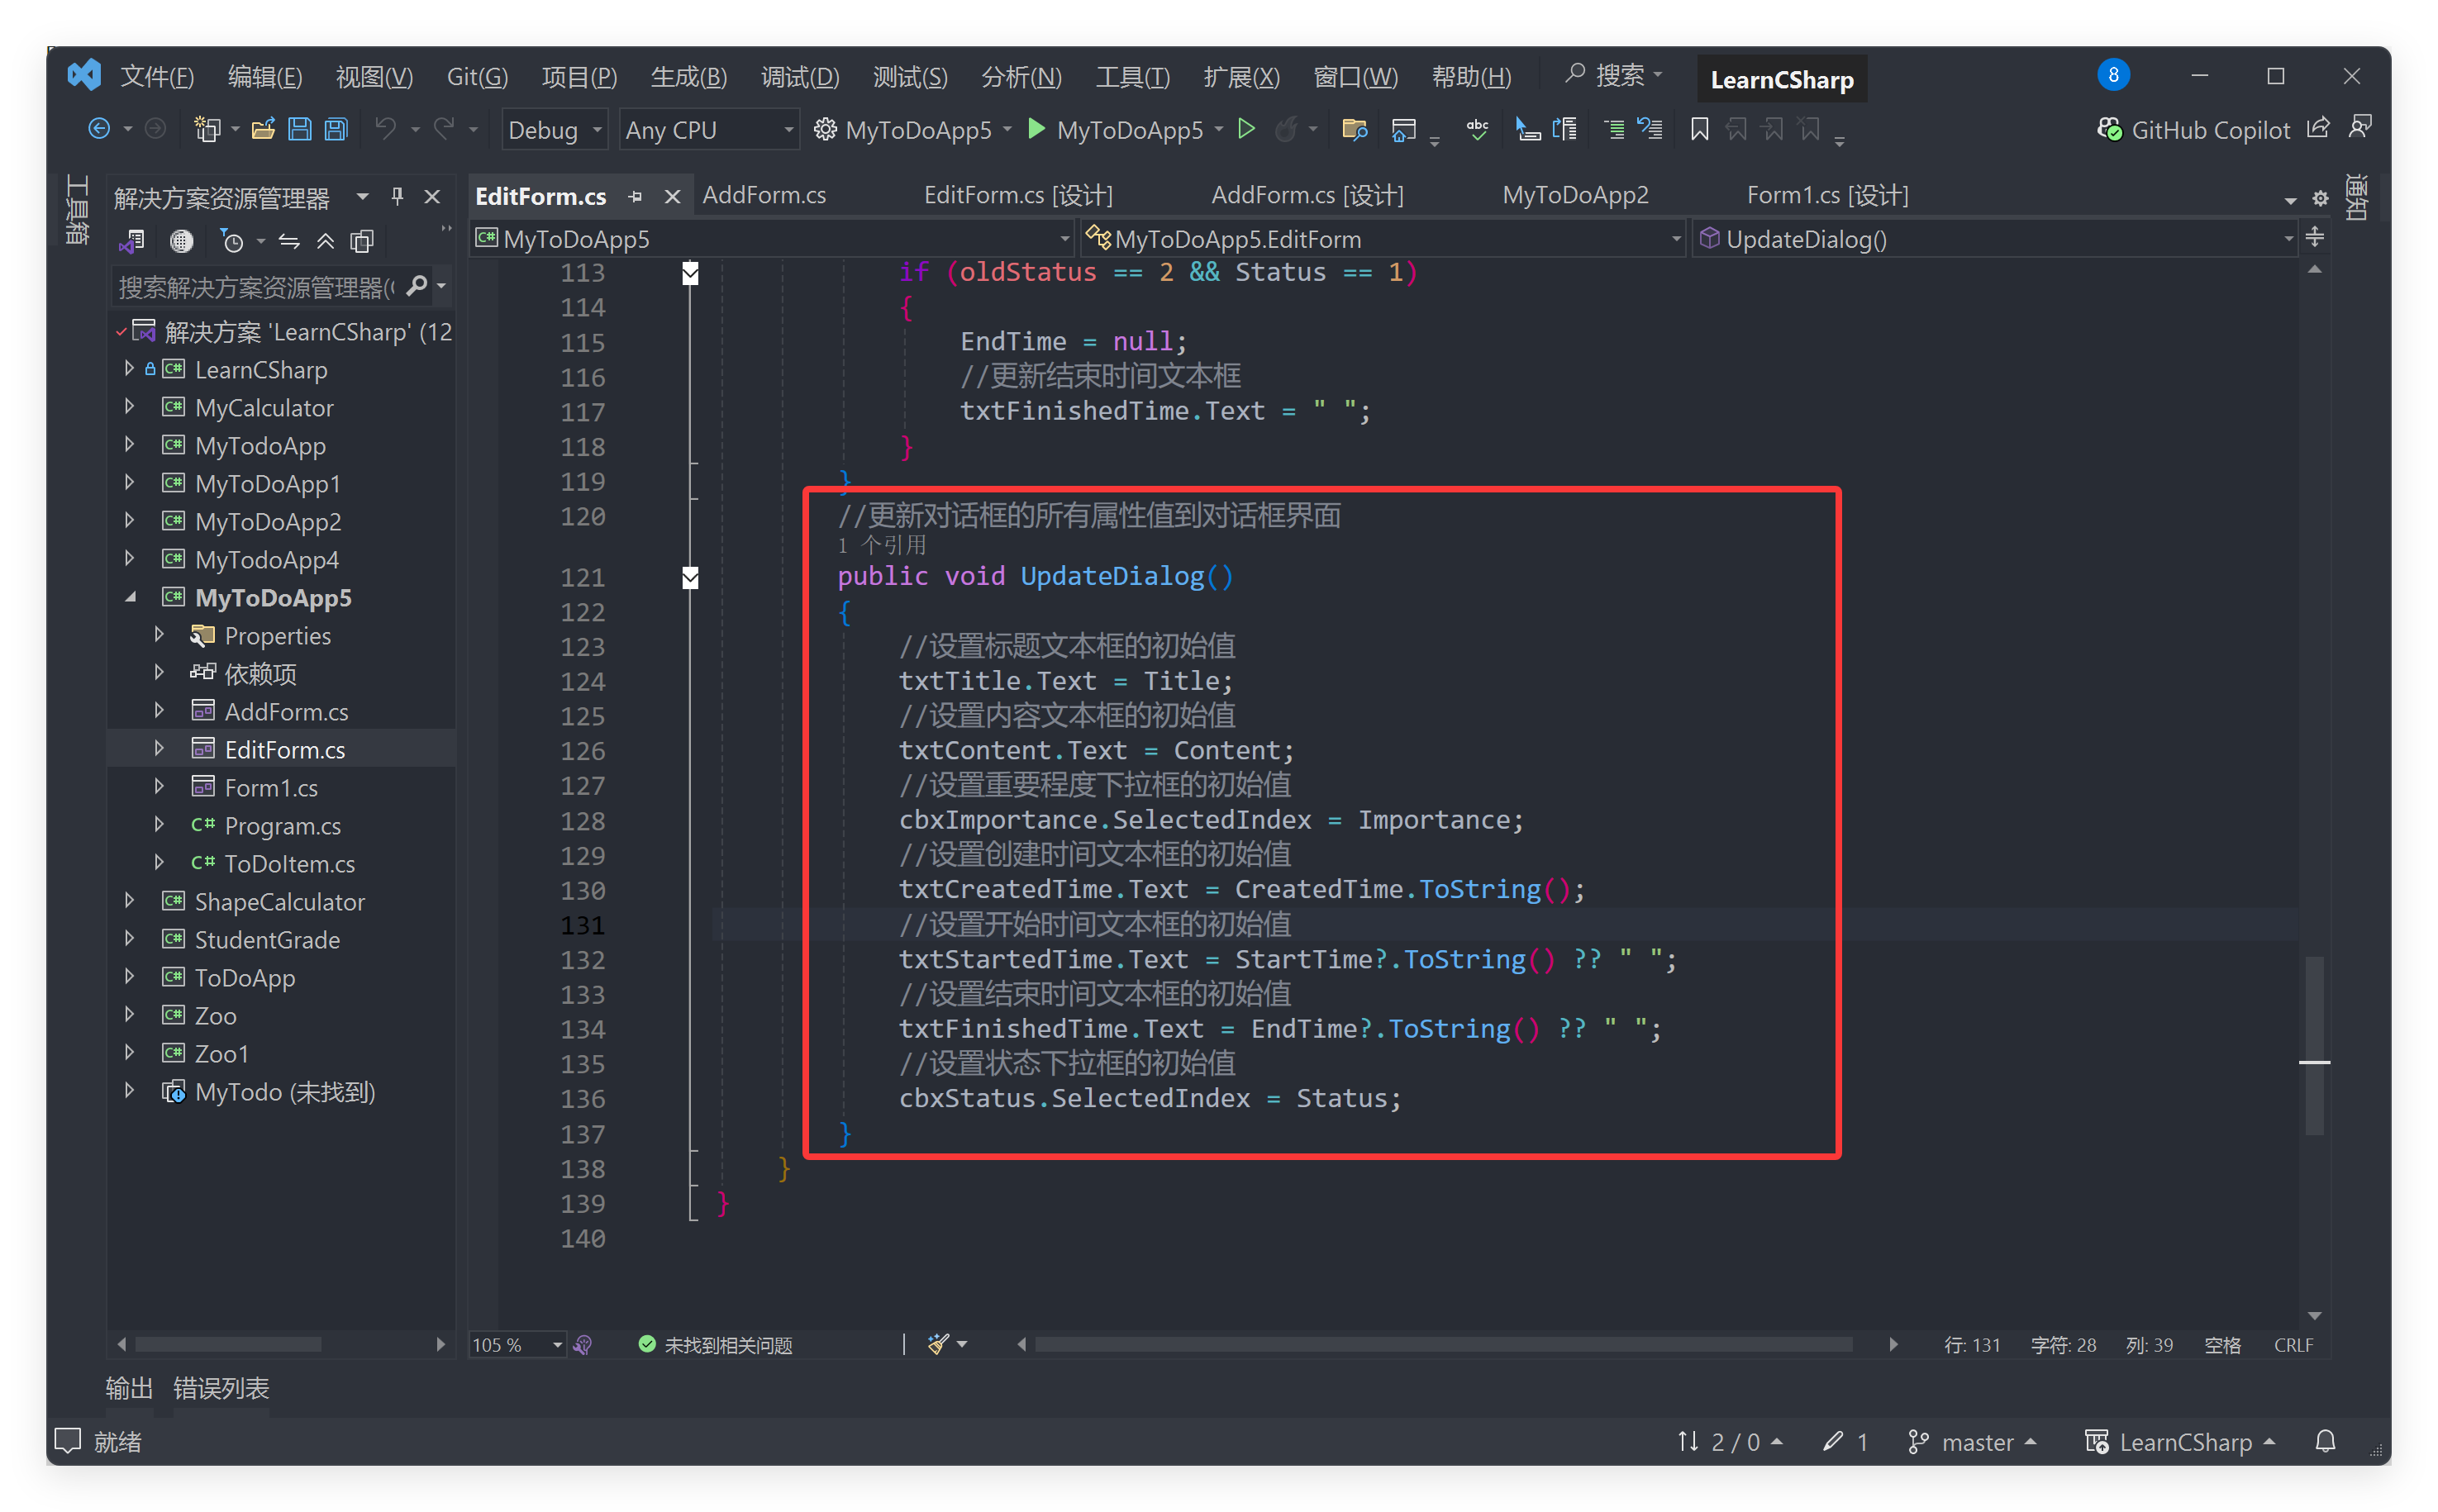Open the Any CPU platform dropdown
The height and width of the screenshot is (1512, 2438).
click(x=709, y=130)
